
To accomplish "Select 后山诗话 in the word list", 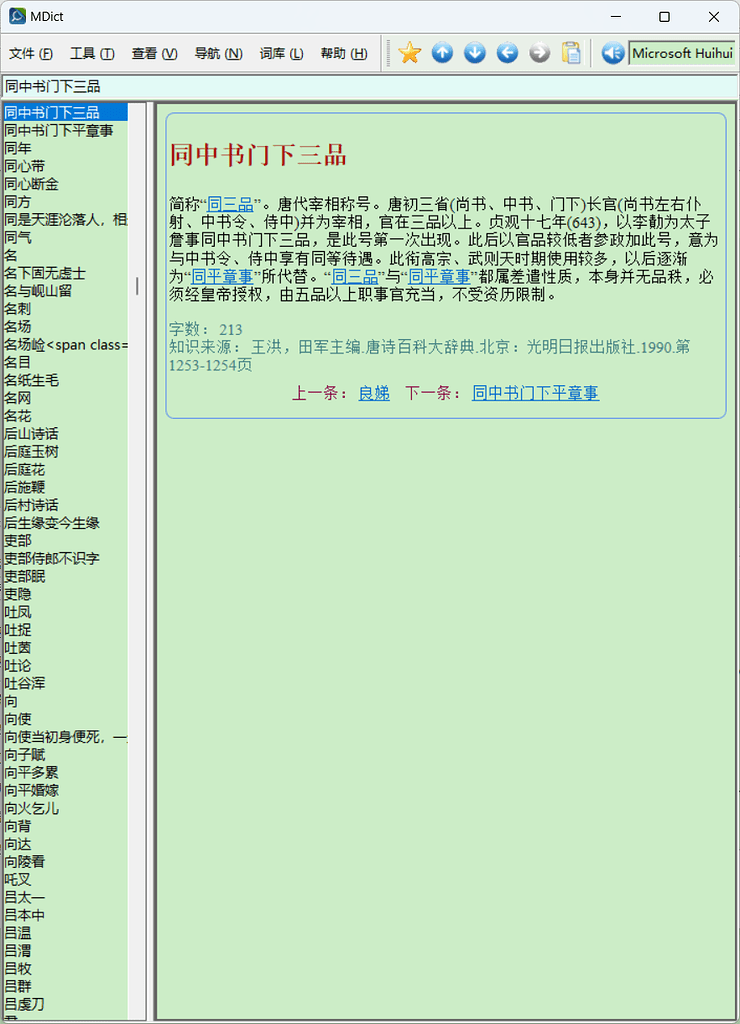I will coord(65,434).
